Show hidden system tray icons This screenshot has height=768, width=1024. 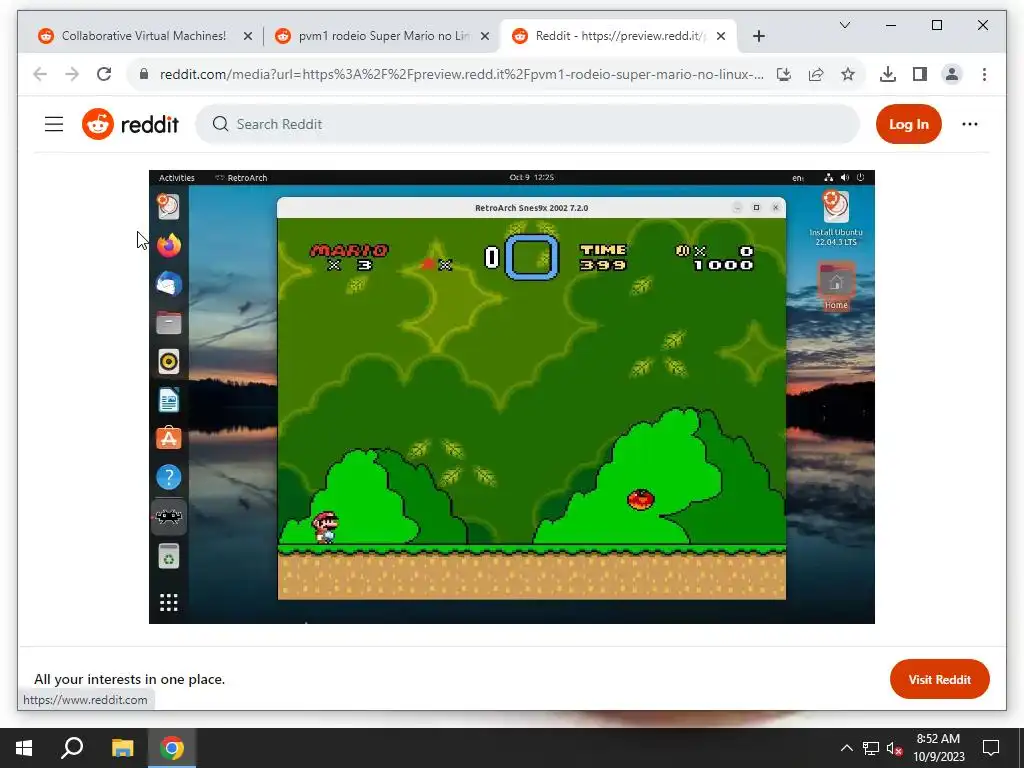[x=846, y=748]
